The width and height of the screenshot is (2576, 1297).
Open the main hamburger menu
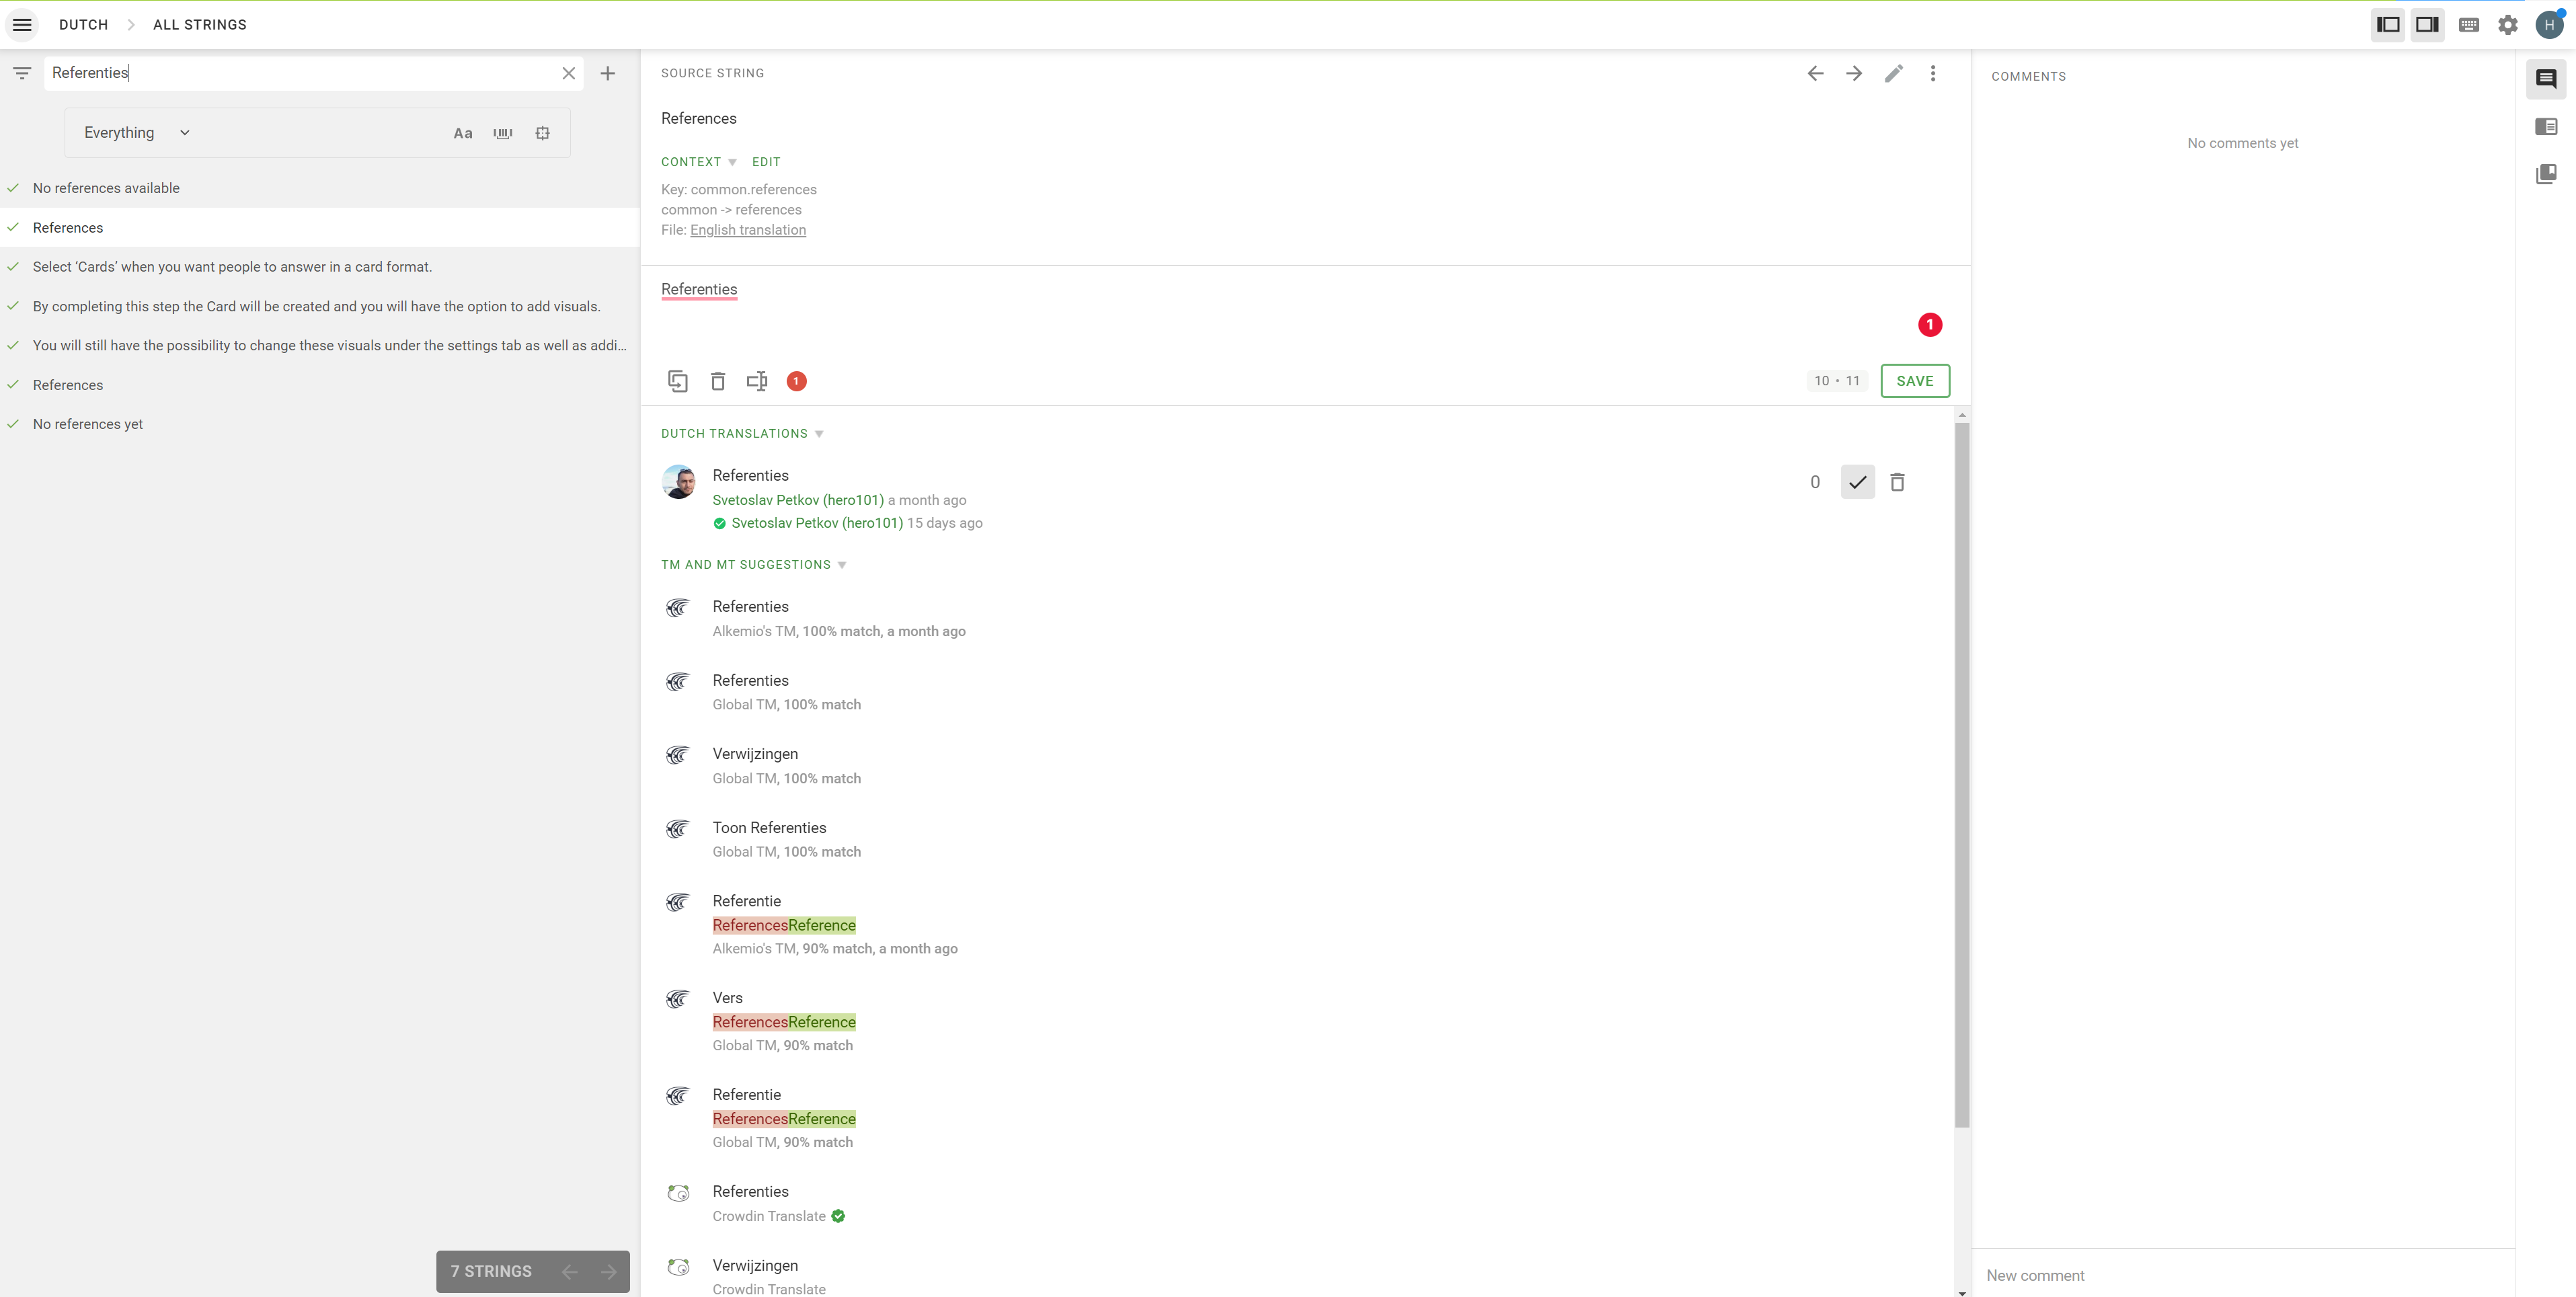point(22,24)
